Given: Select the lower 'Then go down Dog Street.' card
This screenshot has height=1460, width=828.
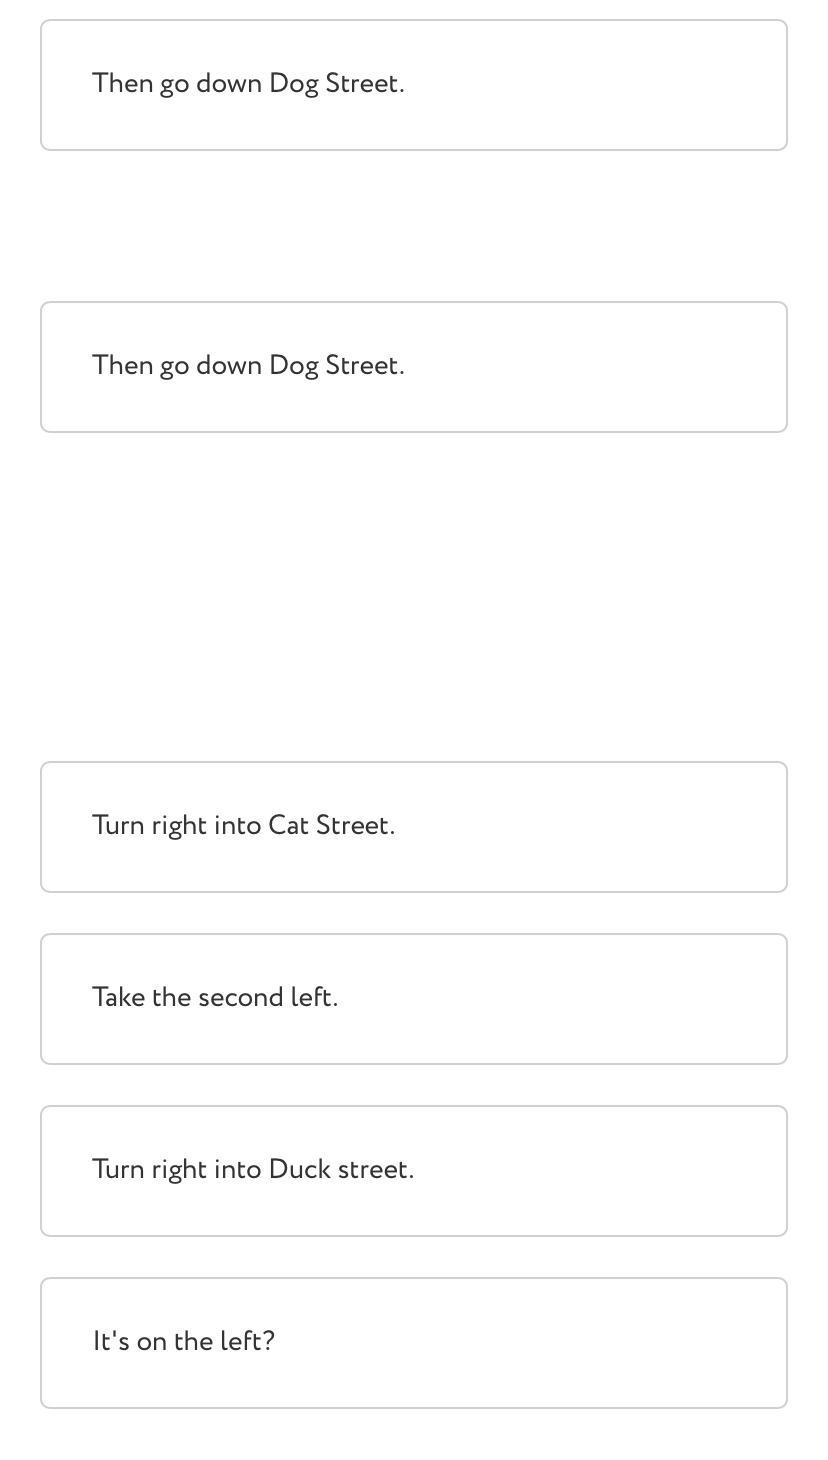Looking at the screenshot, I should tap(414, 366).
